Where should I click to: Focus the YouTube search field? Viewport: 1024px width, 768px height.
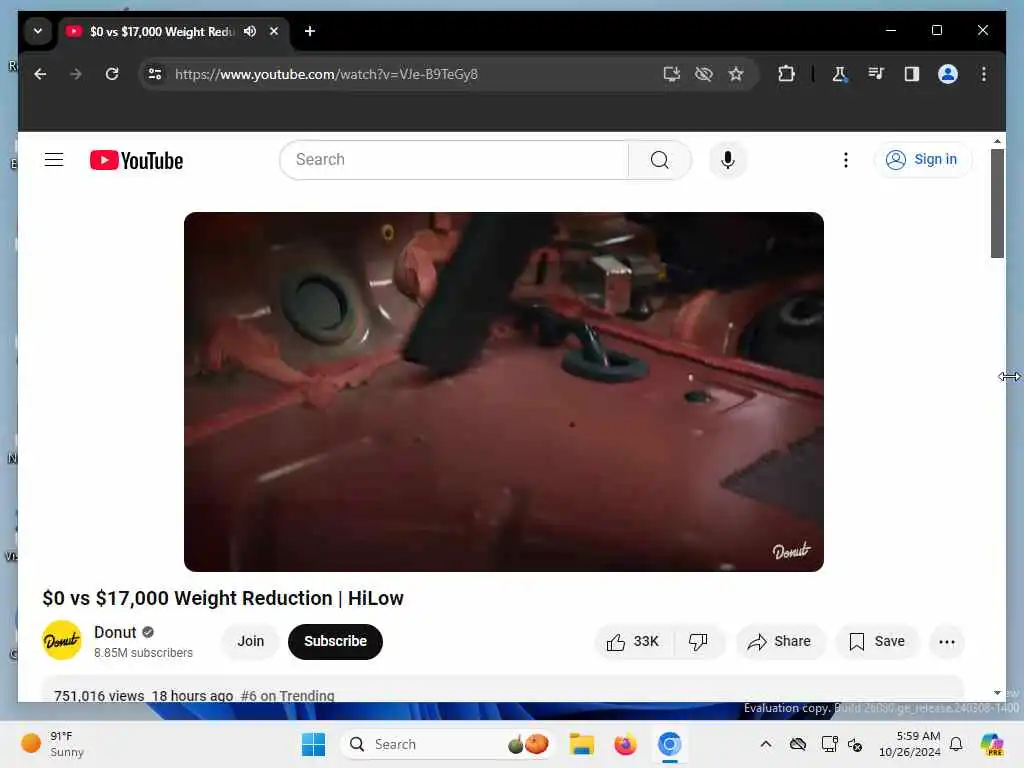point(455,160)
